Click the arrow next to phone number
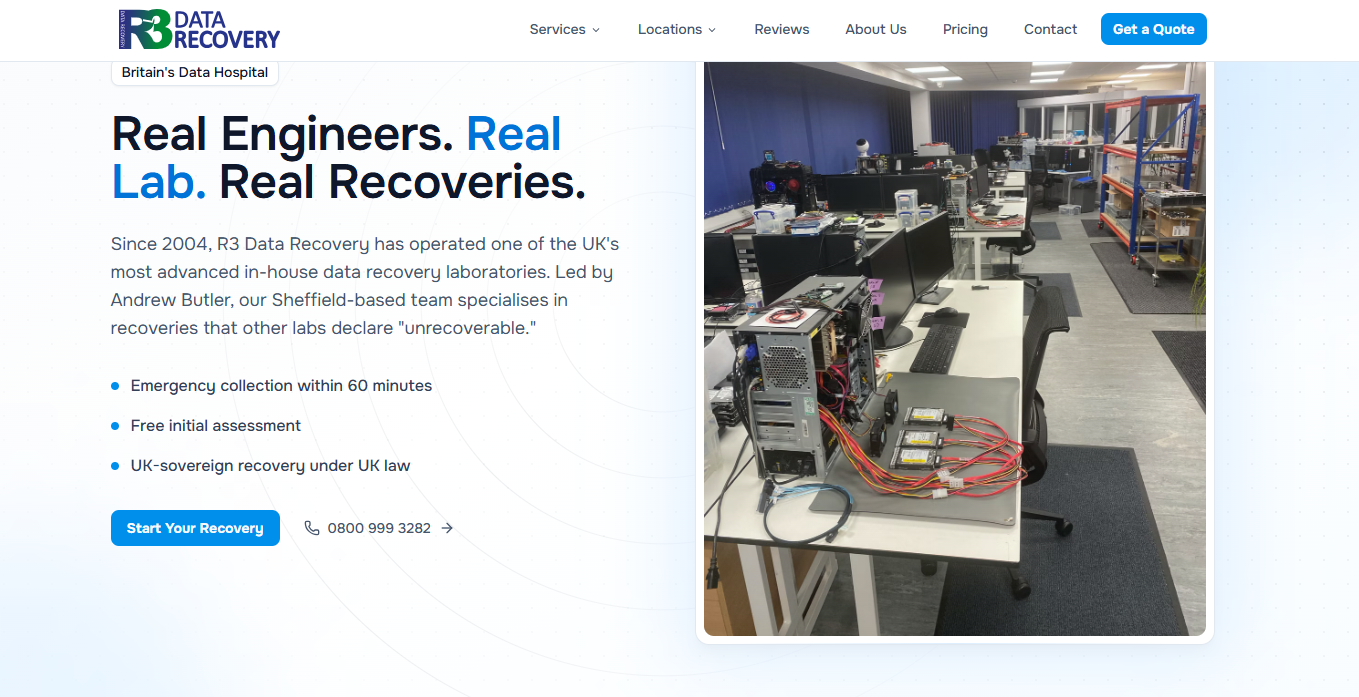The height and width of the screenshot is (697, 1359). click(447, 528)
